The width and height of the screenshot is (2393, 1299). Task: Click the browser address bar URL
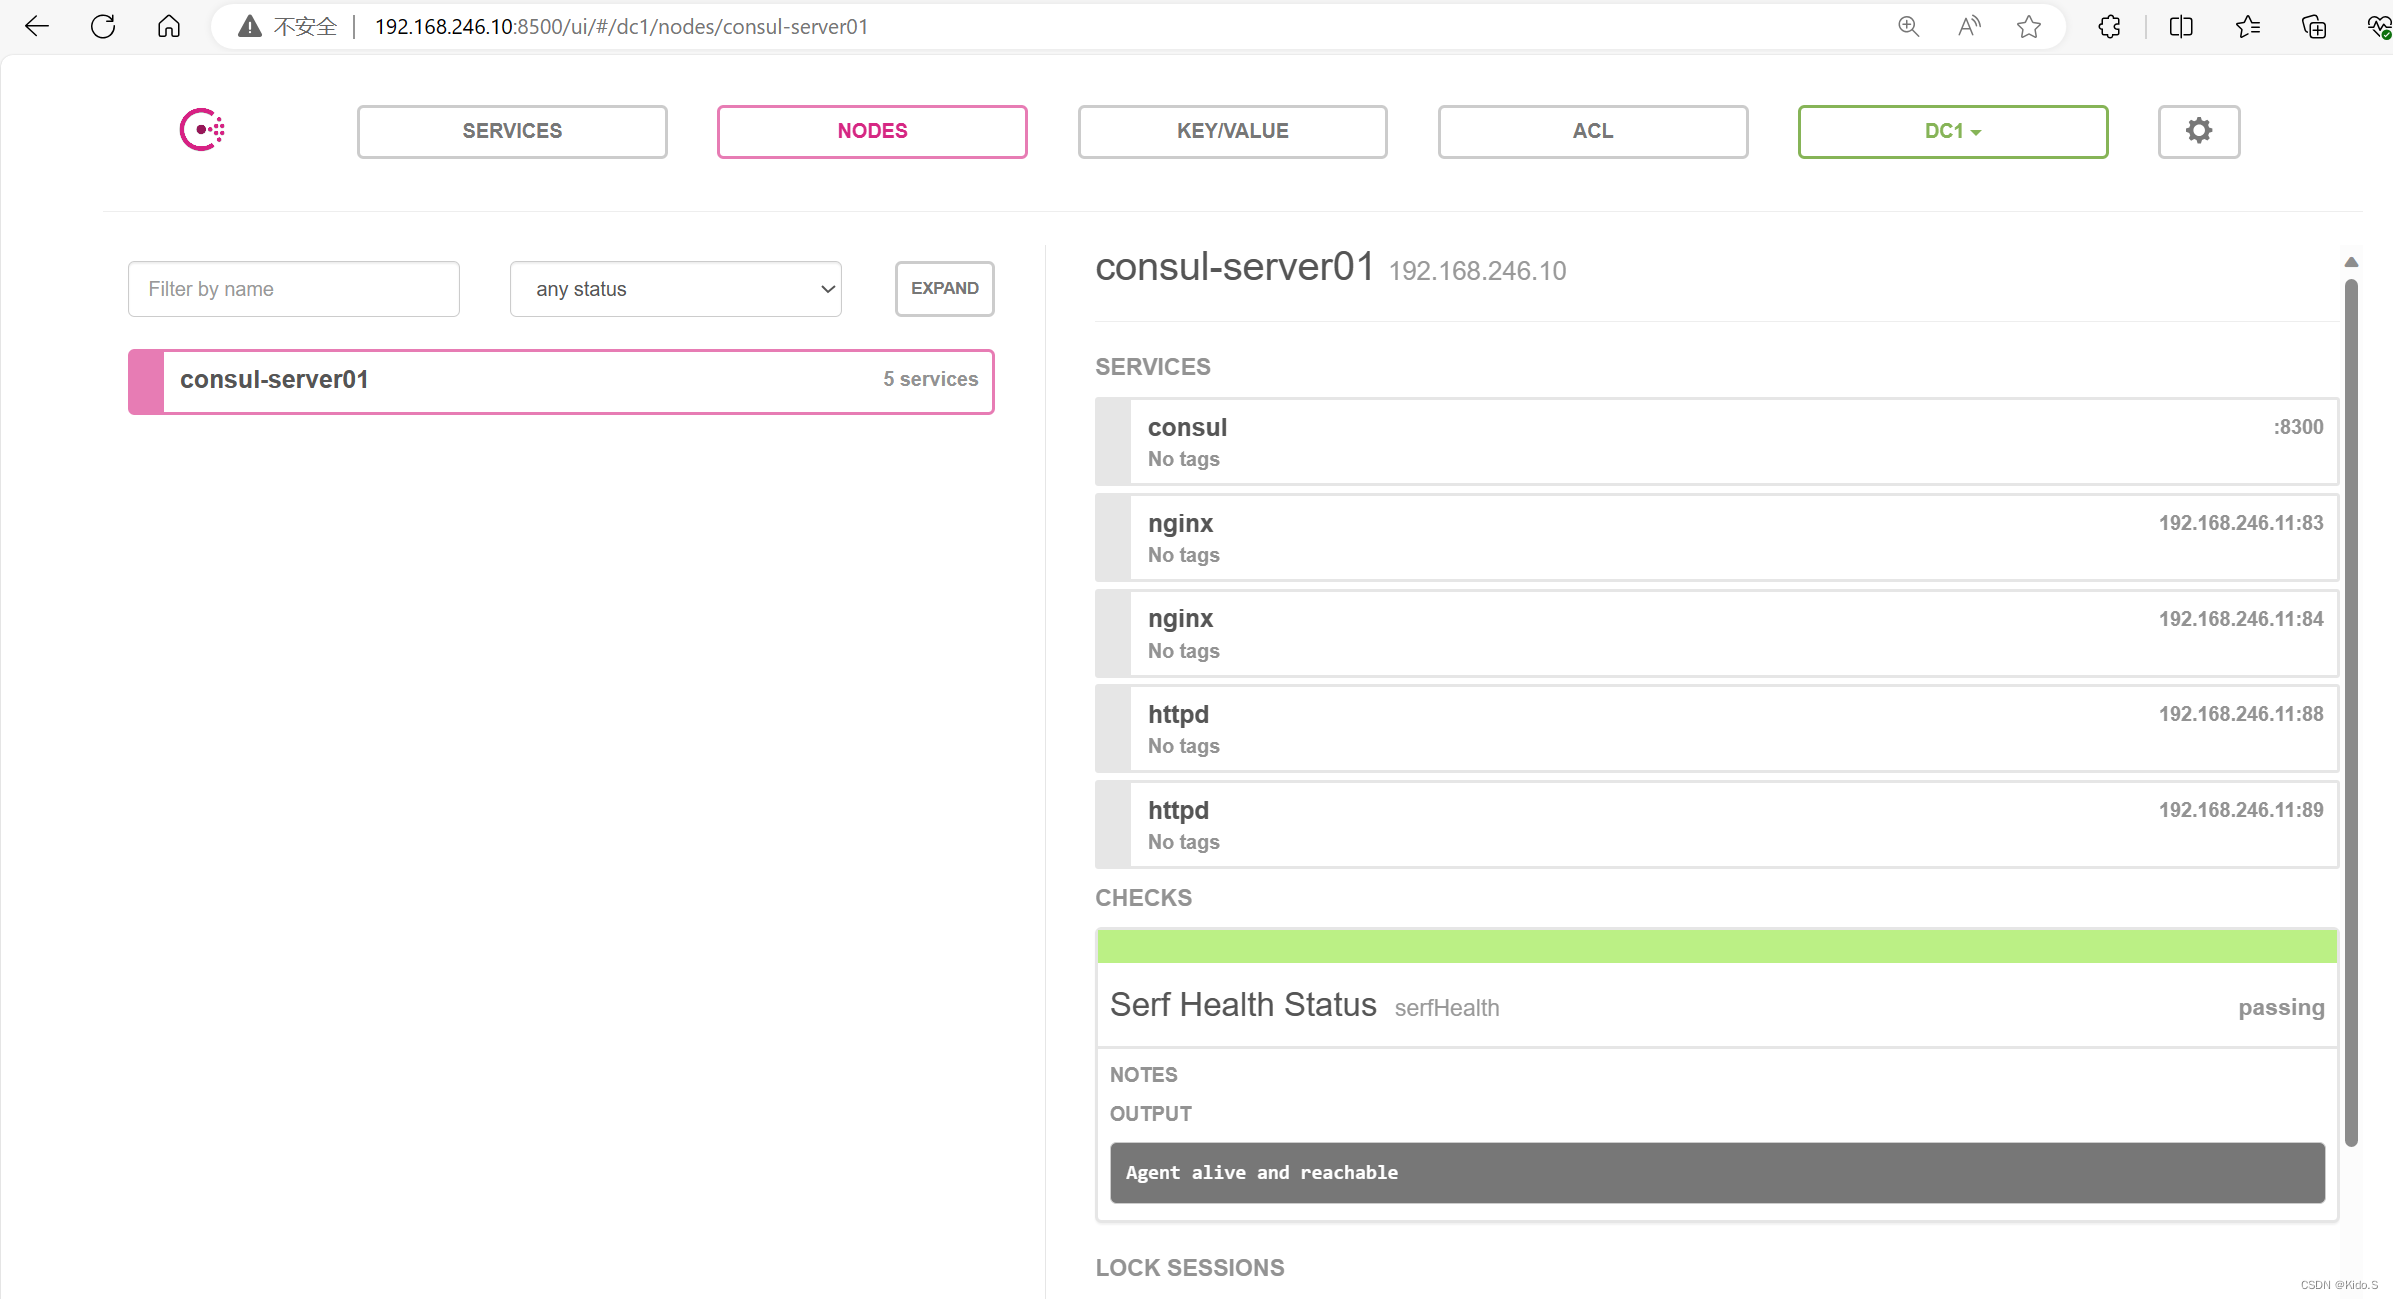pyautogui.click(x=621, y=27)
